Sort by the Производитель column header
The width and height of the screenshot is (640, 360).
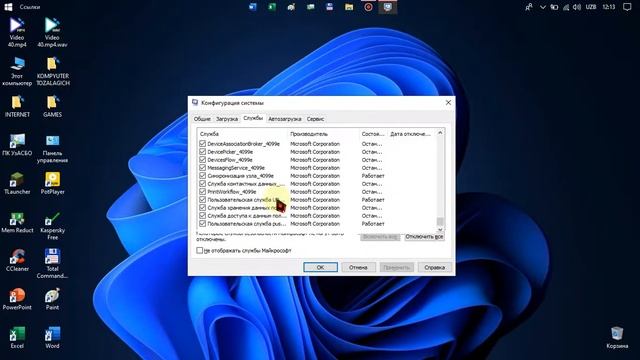pyautogui.click(x=323, y=134)
